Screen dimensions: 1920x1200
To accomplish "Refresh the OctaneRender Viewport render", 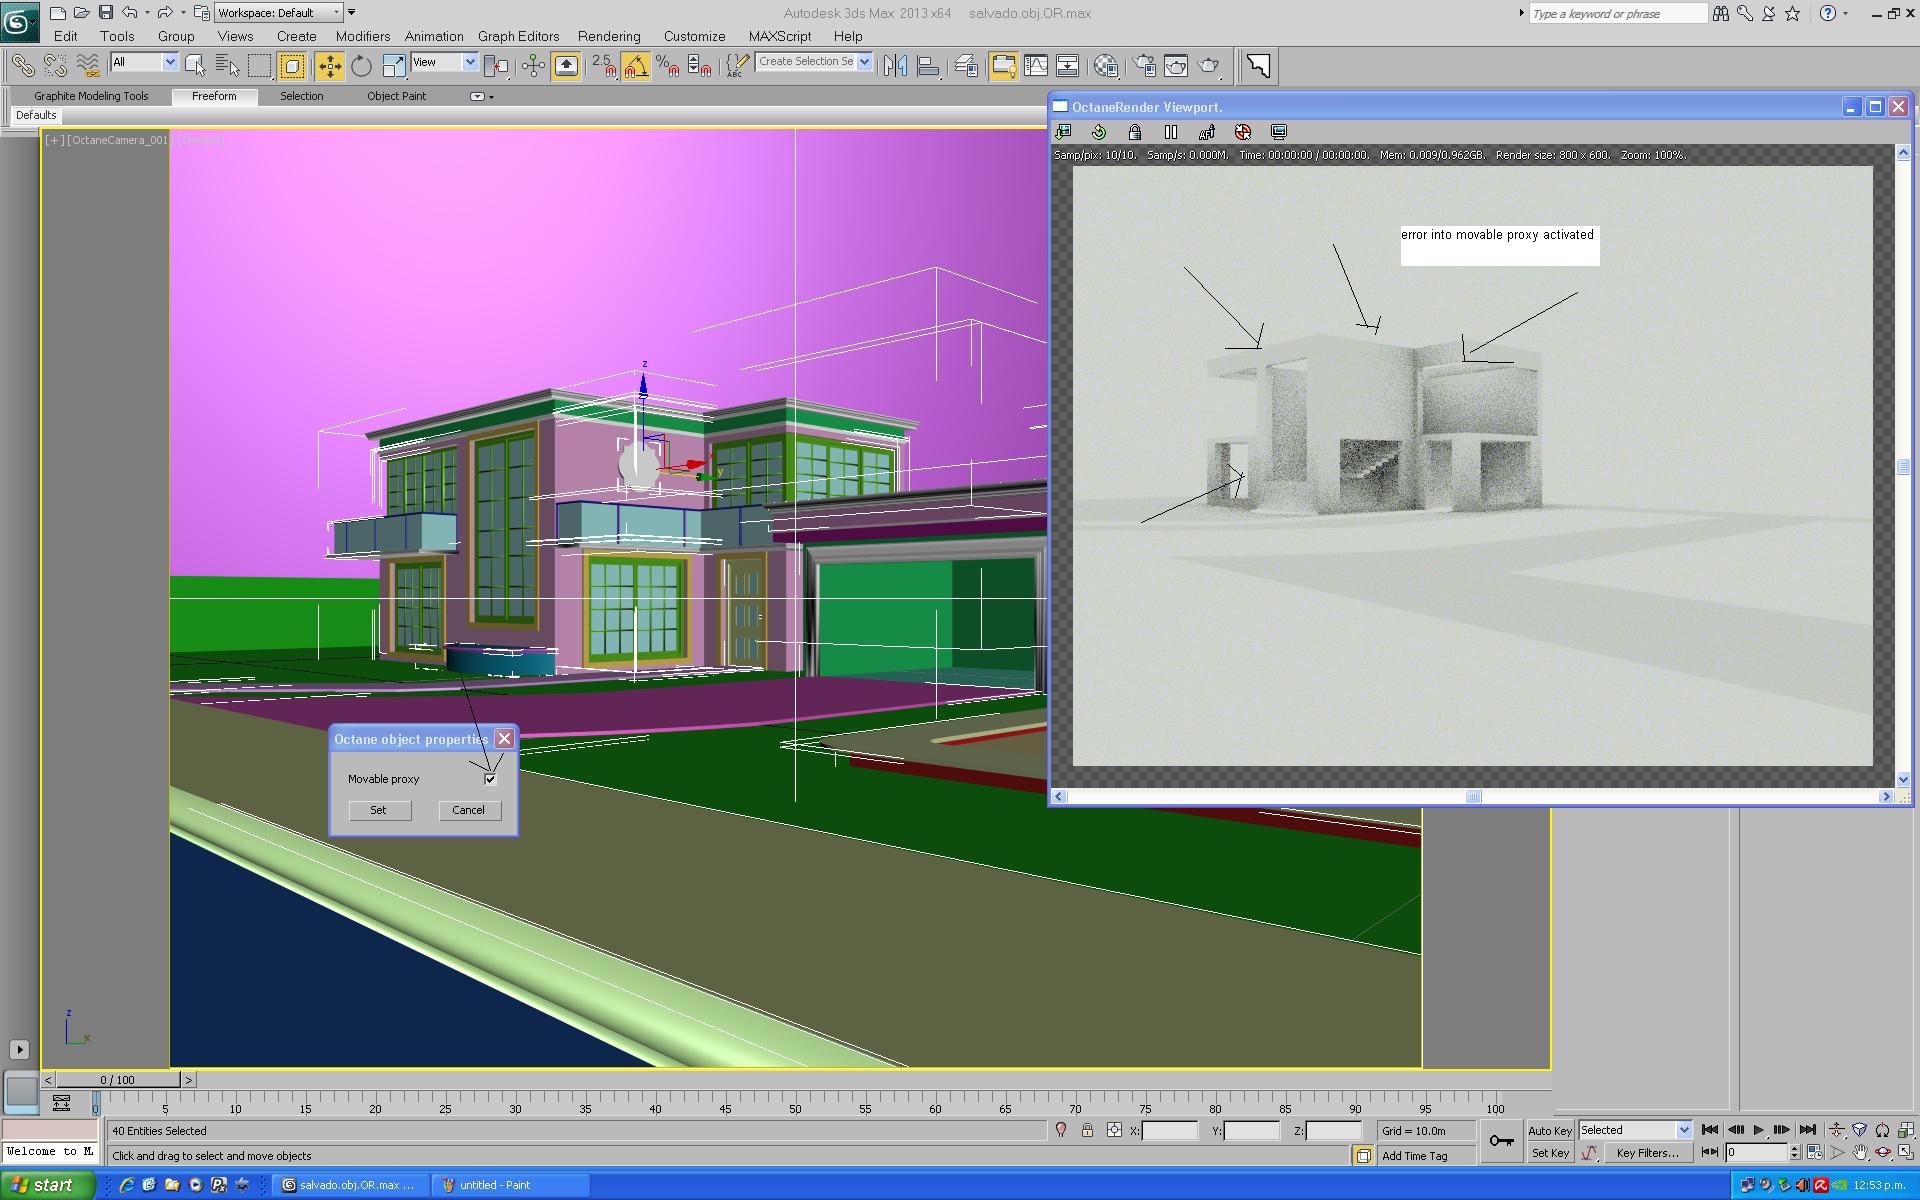I will 1098,132.
